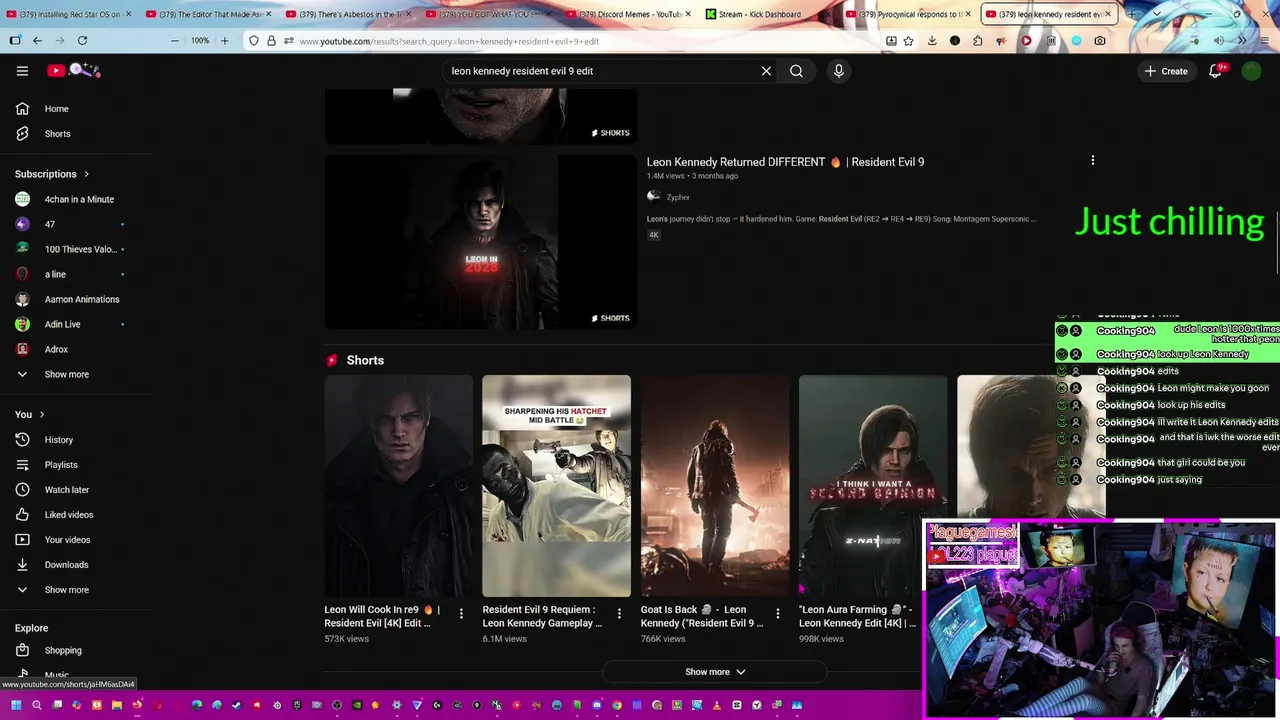Viewport: 1280px width, 720px height.
Task: Go back with the browser back arrow
Action: pos(37,40)
